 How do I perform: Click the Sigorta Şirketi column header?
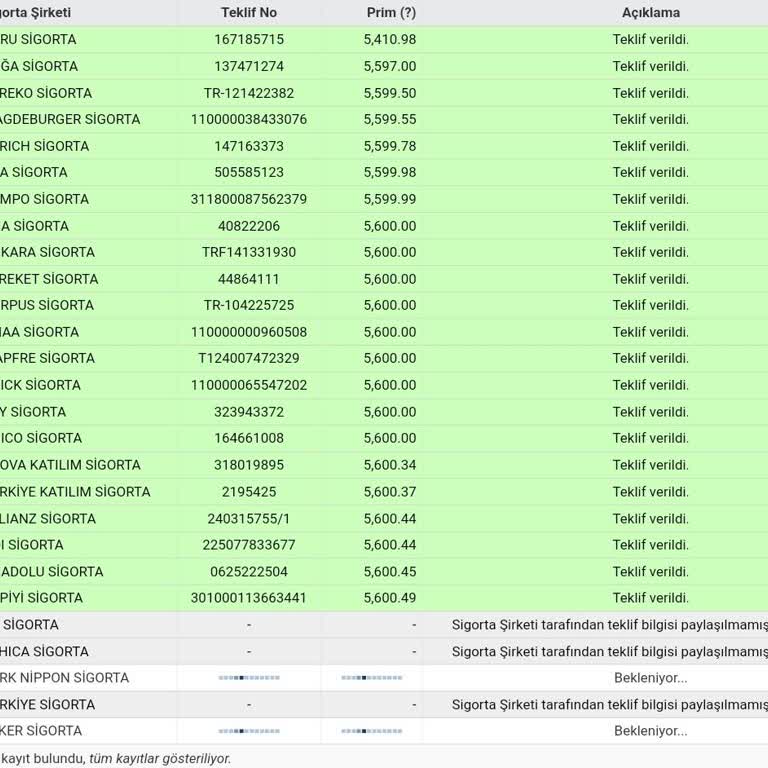click(35, 12)
